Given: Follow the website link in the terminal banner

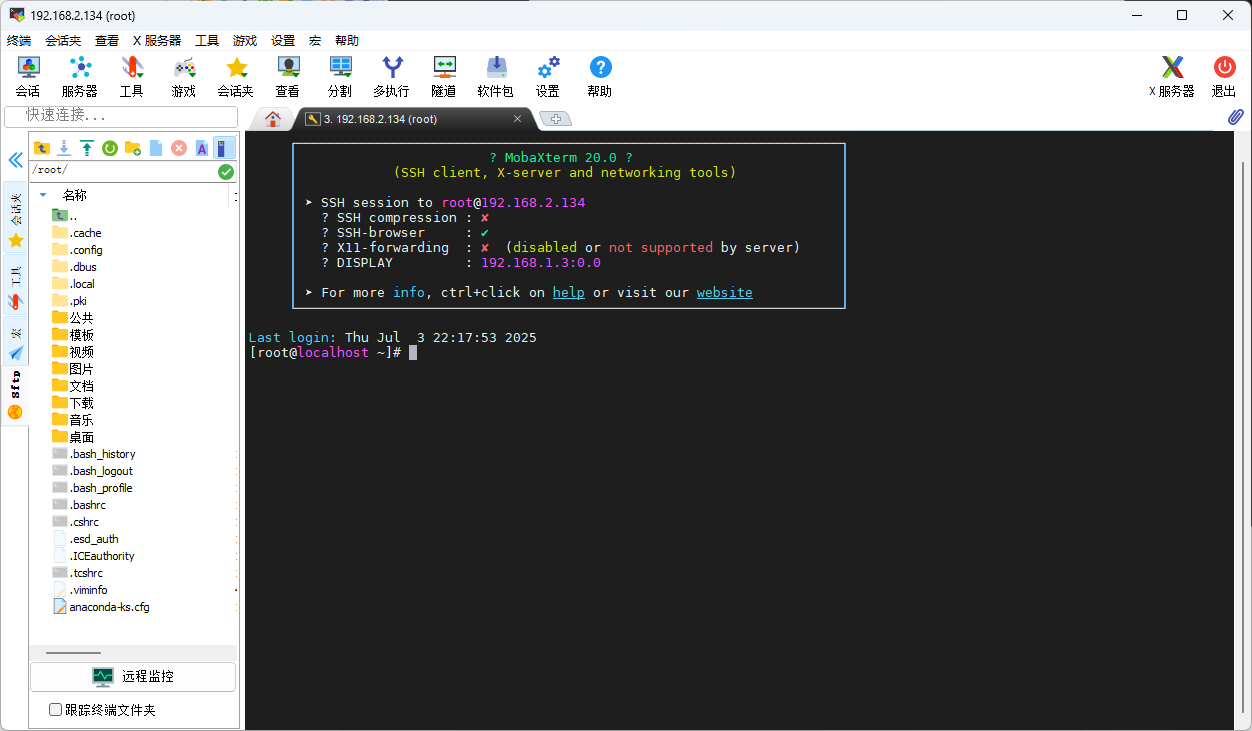Looking at the screenshot, I should pos(725,293).
